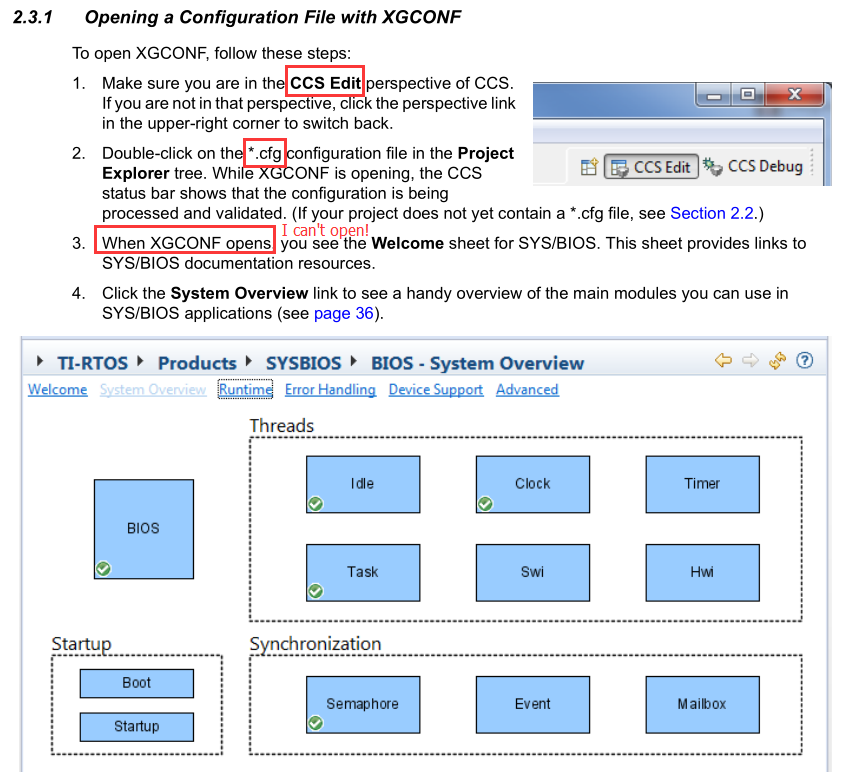Image resolution: width=856 pixels, height=772 pixels.
Task: Click green checkmark on the Idle block
Action: point(316,503)
